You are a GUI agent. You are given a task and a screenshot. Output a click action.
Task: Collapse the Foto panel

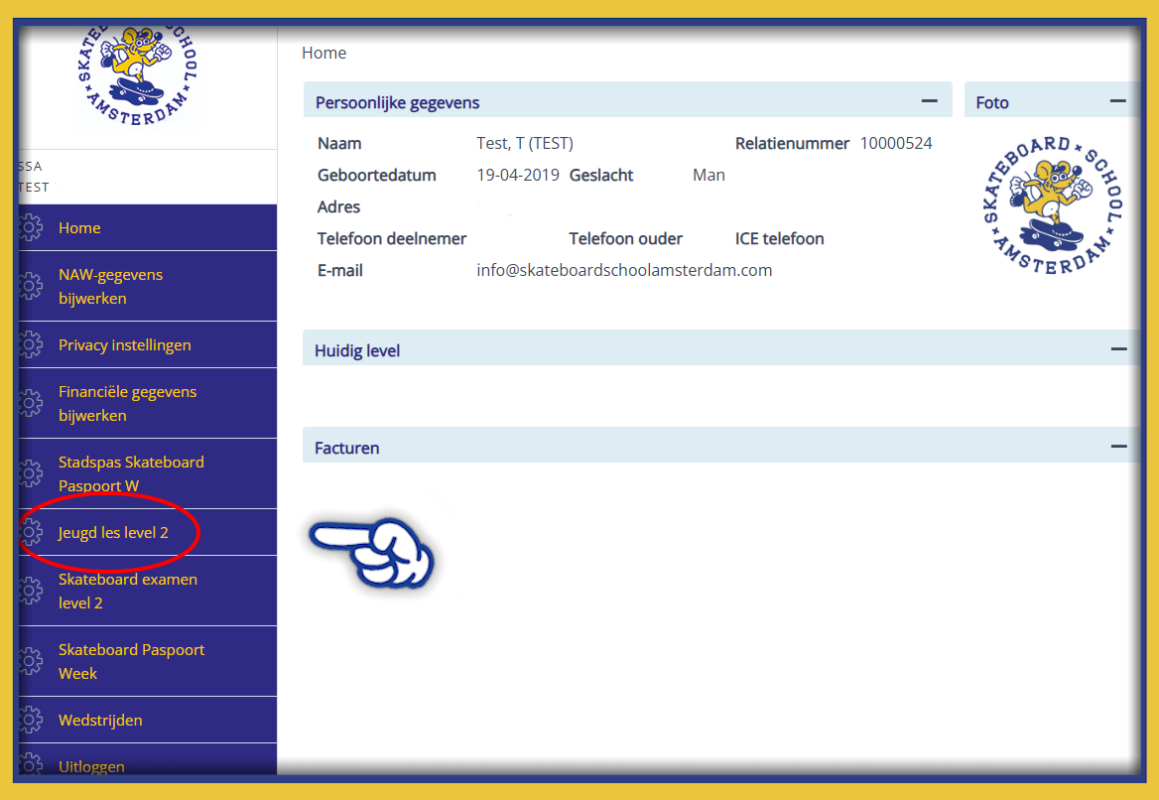pos(1117,101)
